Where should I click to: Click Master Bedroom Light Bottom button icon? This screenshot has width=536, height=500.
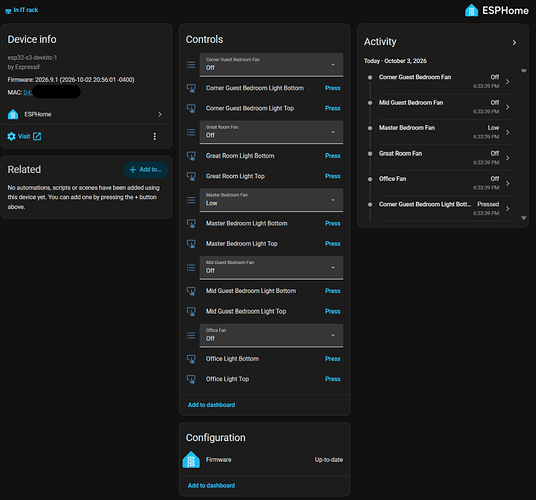click(x=191, y=224)
